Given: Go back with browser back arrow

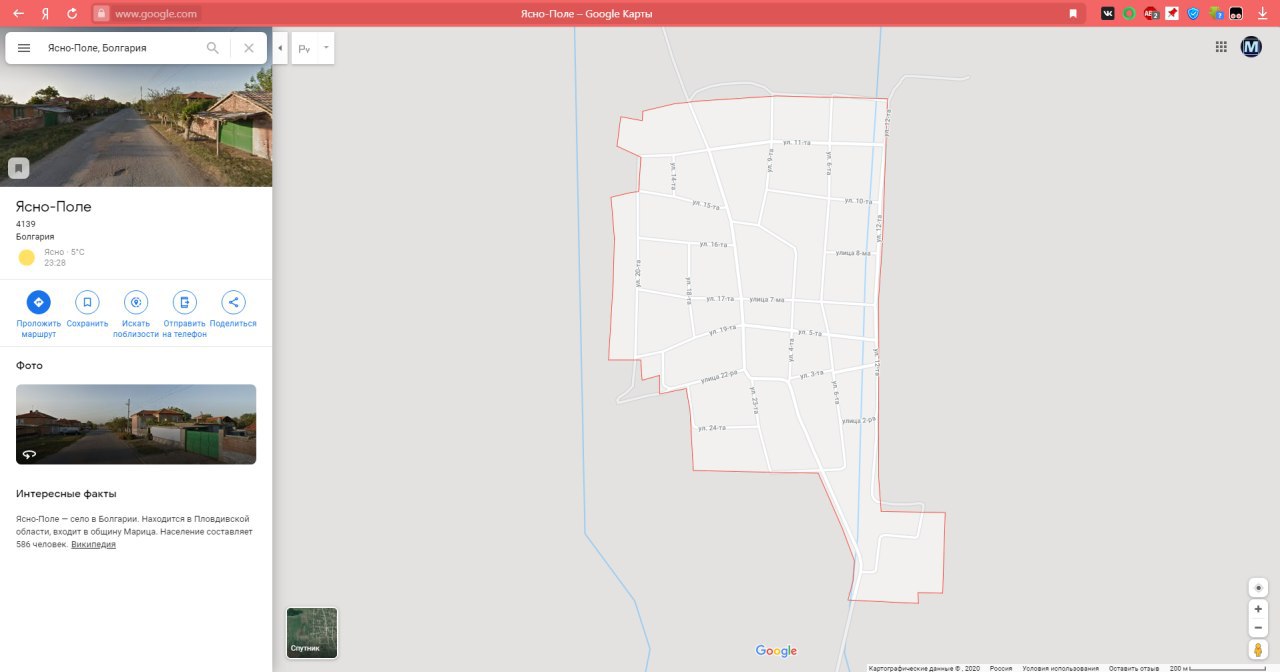Looking at the screenshot, I should (18, 14).
